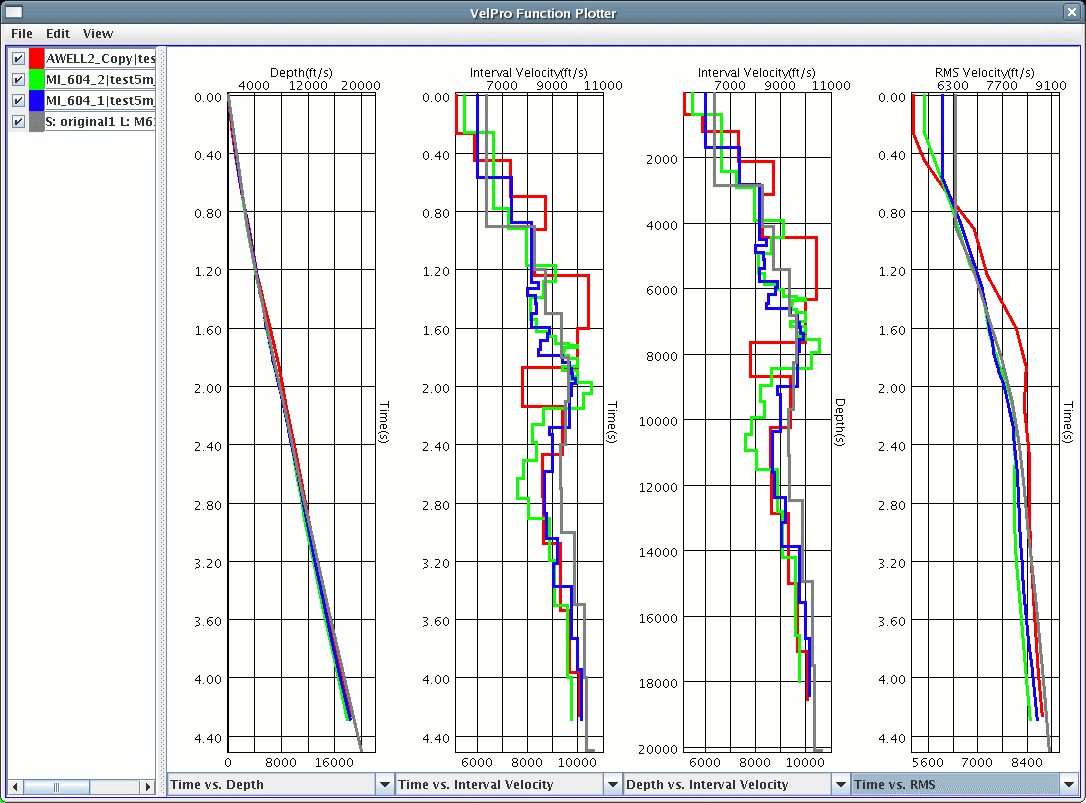The image size is (1086, 803).
Task: Select the S: original1 L: list entry
Action: click(100, 122)
